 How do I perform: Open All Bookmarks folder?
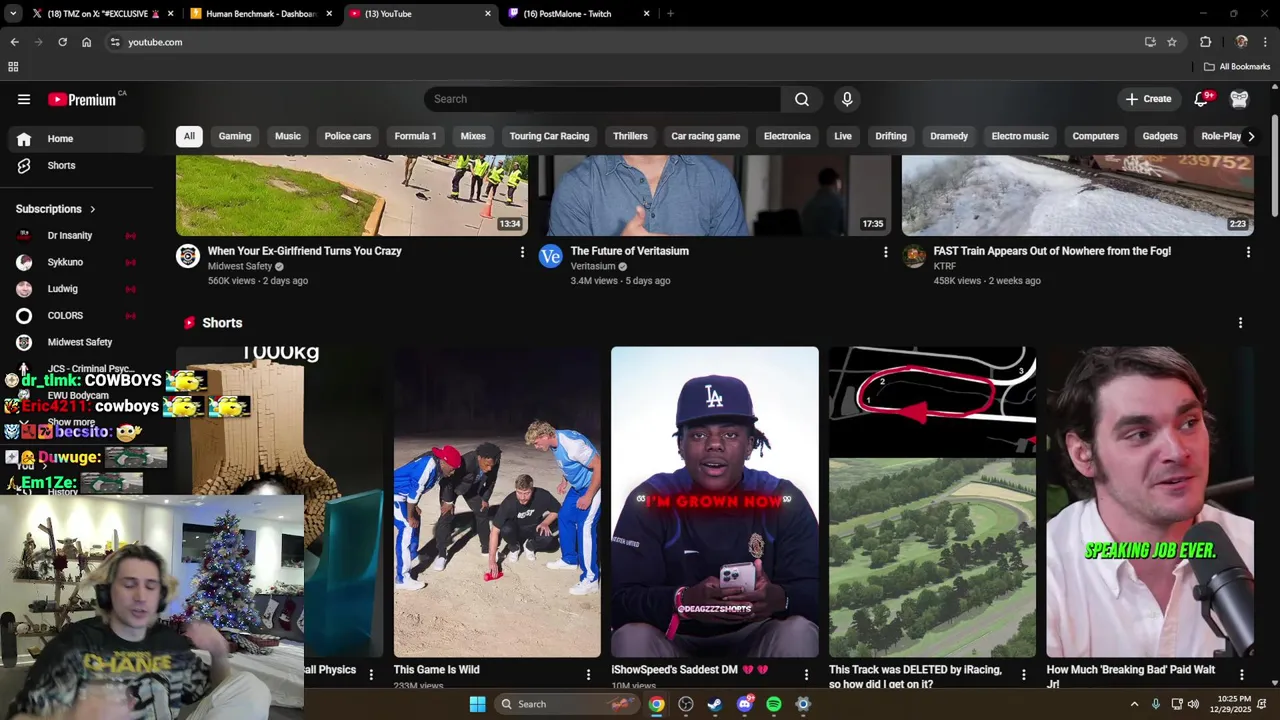coord(1237,67)
